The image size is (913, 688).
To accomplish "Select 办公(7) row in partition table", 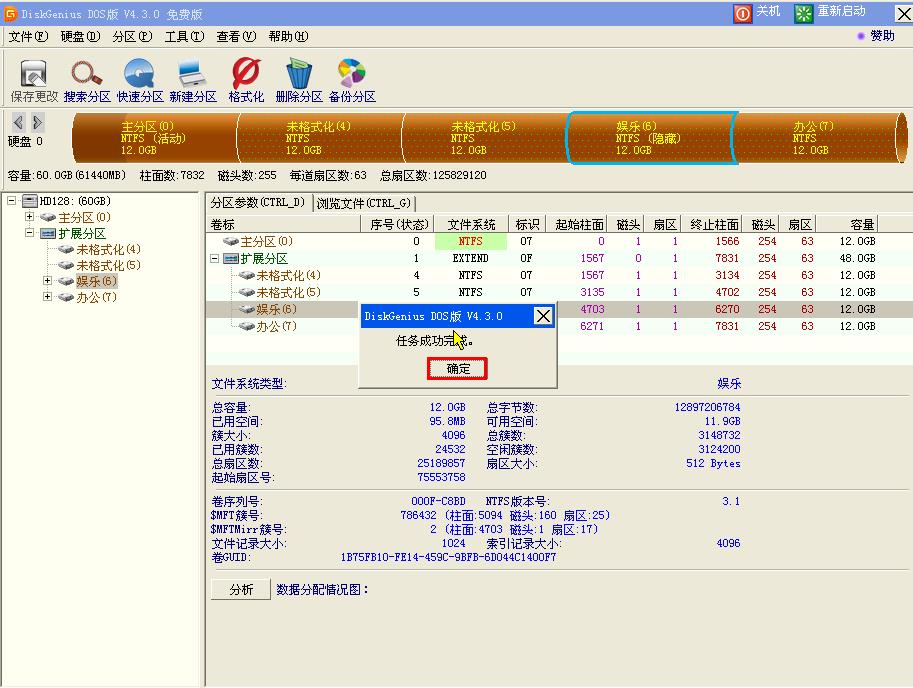I will tap(559, 326).
